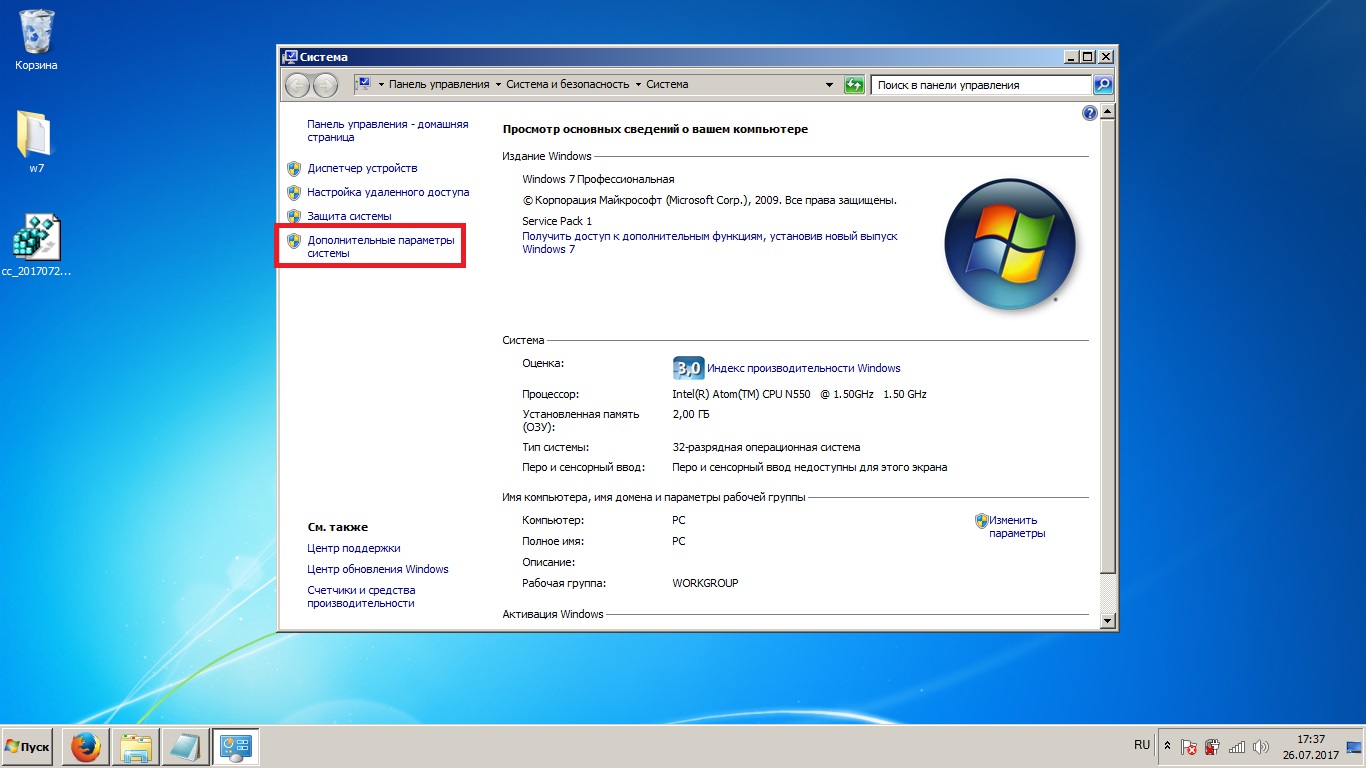
Task: Click the Service Pack 1 text
Action: [557, 221]
